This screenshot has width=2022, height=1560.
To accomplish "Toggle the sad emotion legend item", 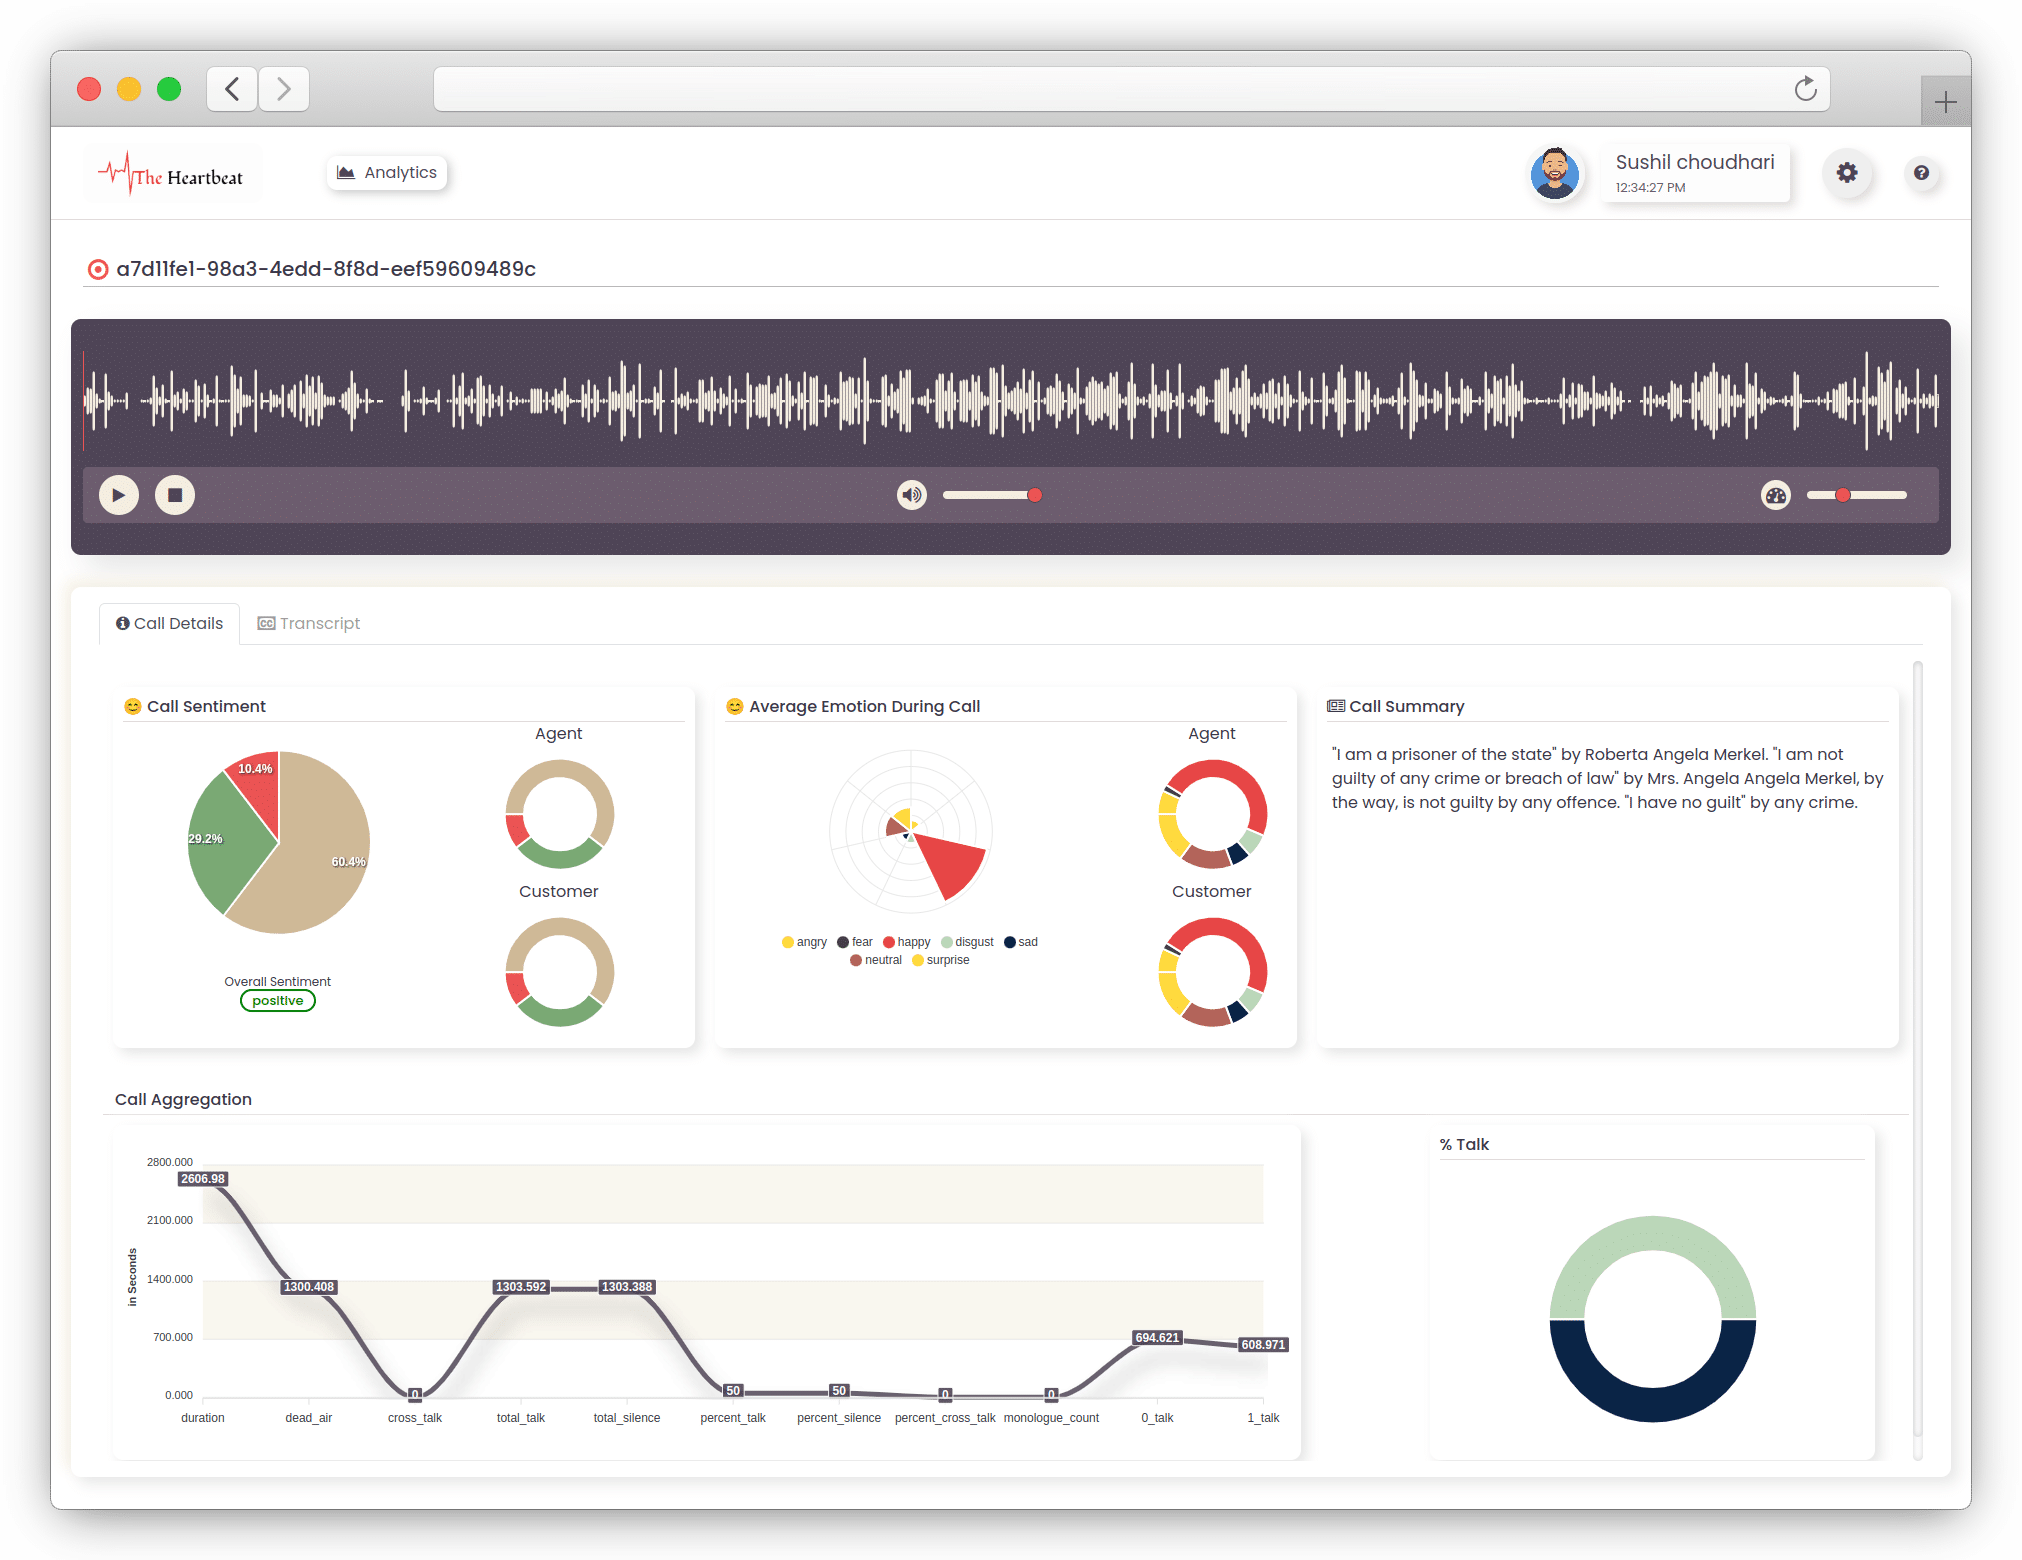I will [x=1020, y=941].
